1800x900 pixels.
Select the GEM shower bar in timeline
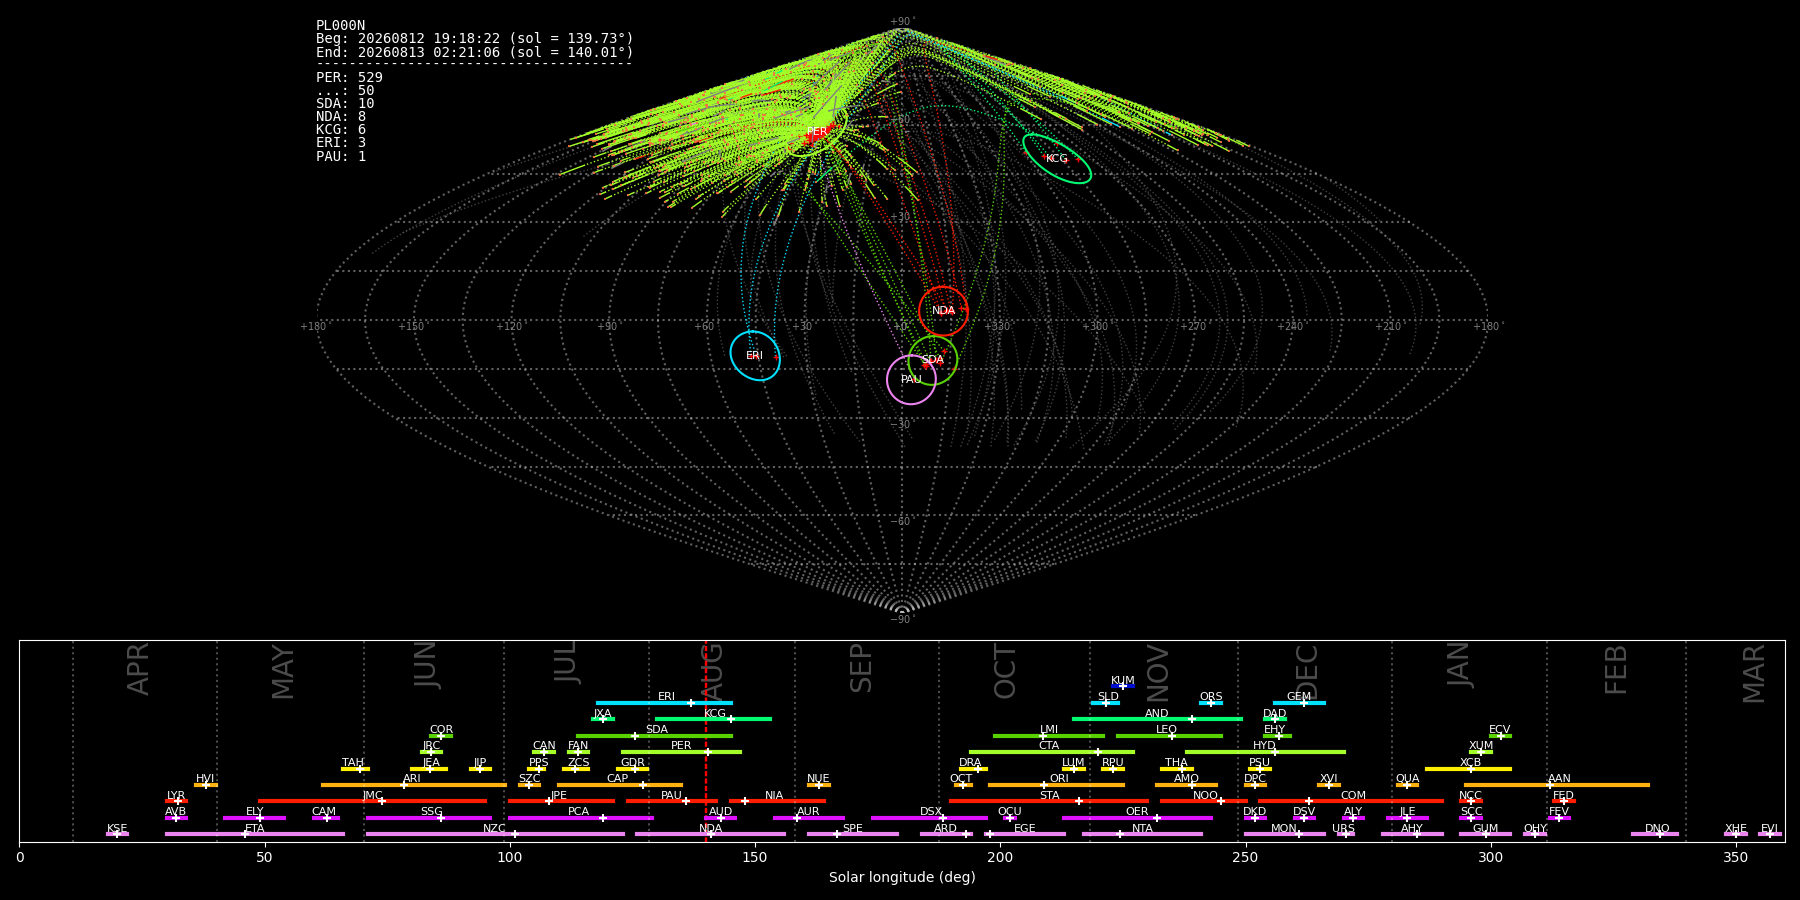click(x=1299, y=703)
